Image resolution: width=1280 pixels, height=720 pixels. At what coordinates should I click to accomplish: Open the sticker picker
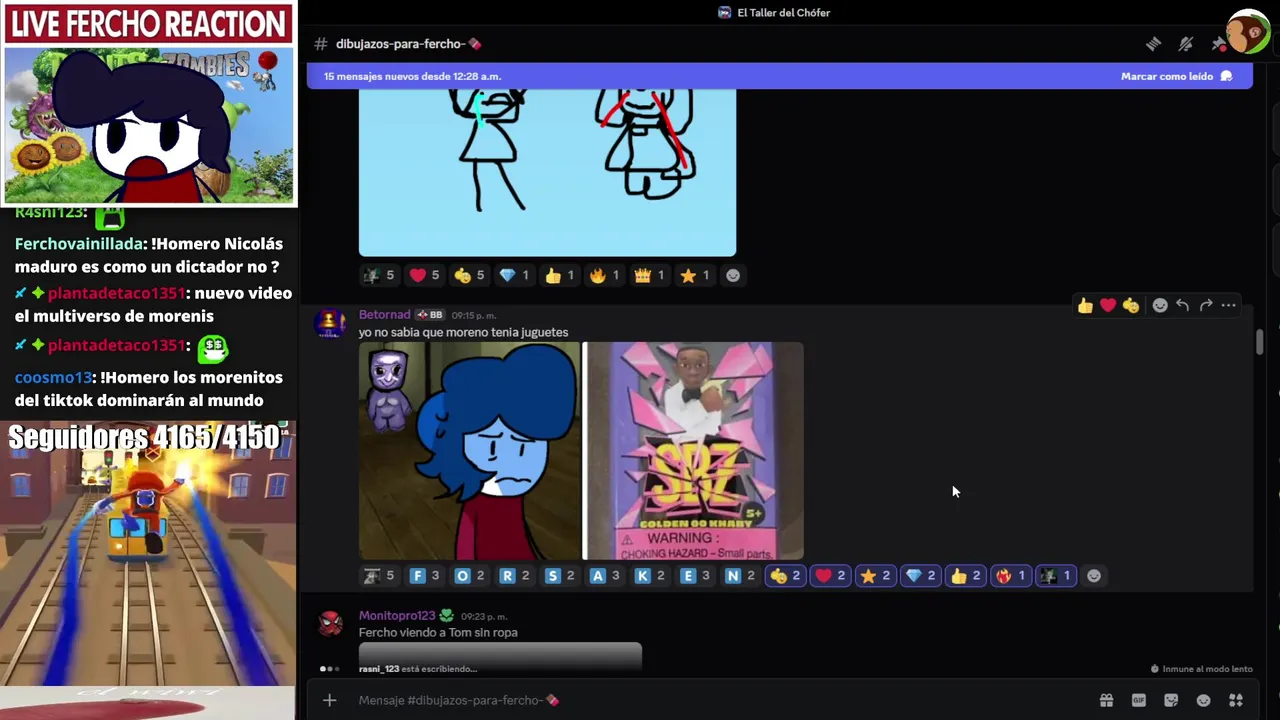[x=1171, y=700]
